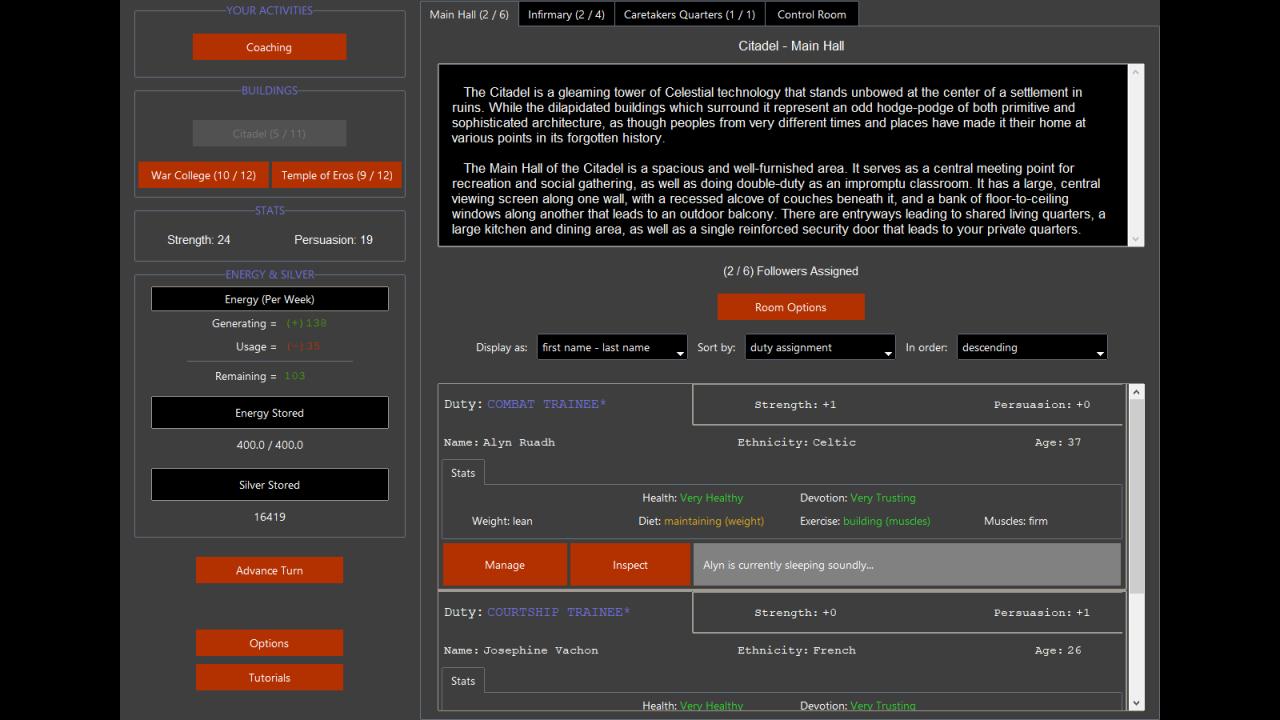The width and height of the screenshot is (1280, 720).
Task: Manage follower Alyn Ruadh
Action: (504, 565)
